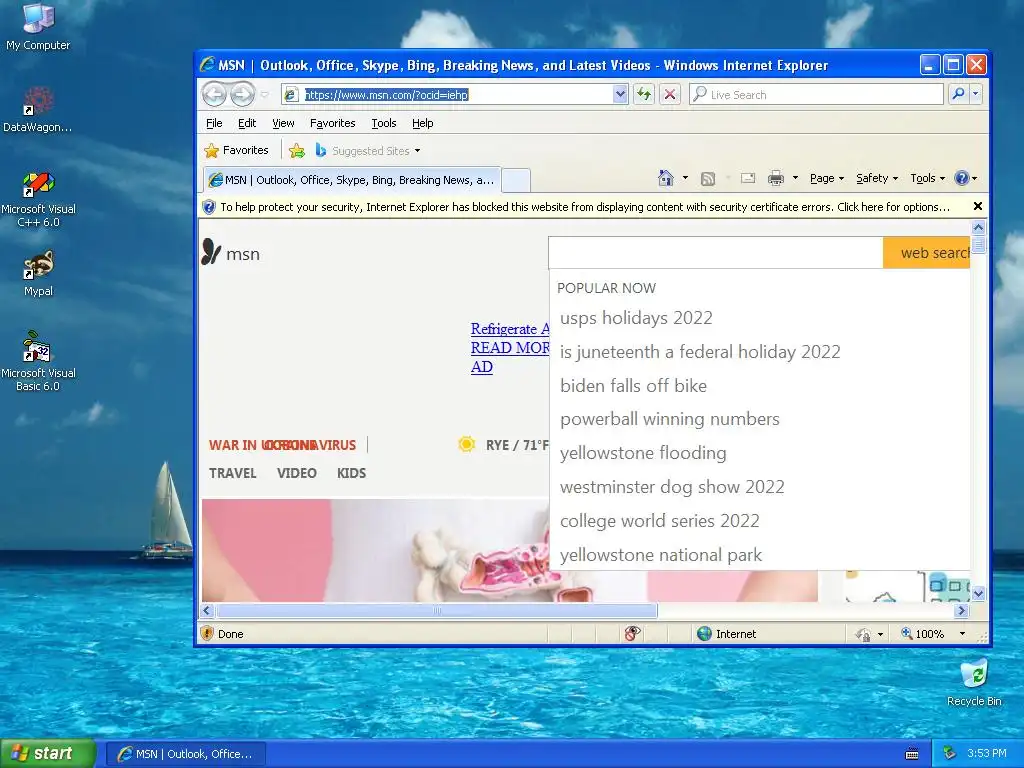Open the VIDEO navigation link
This screenshot has height=768, width=1024.
[296, 473]
